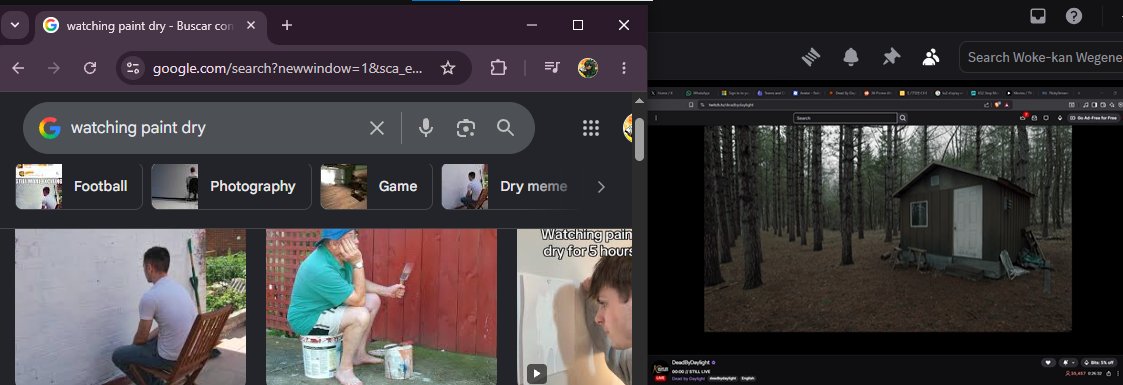Clear the Google search query

[377, 128]
